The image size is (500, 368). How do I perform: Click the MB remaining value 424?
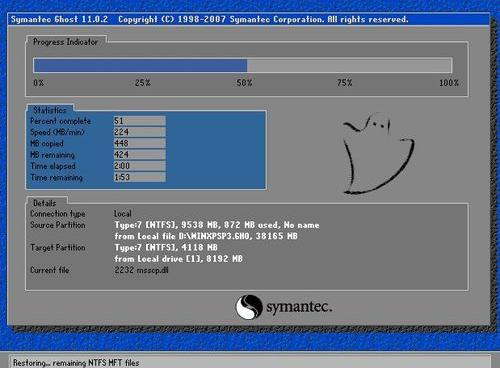tap(139, 155)
